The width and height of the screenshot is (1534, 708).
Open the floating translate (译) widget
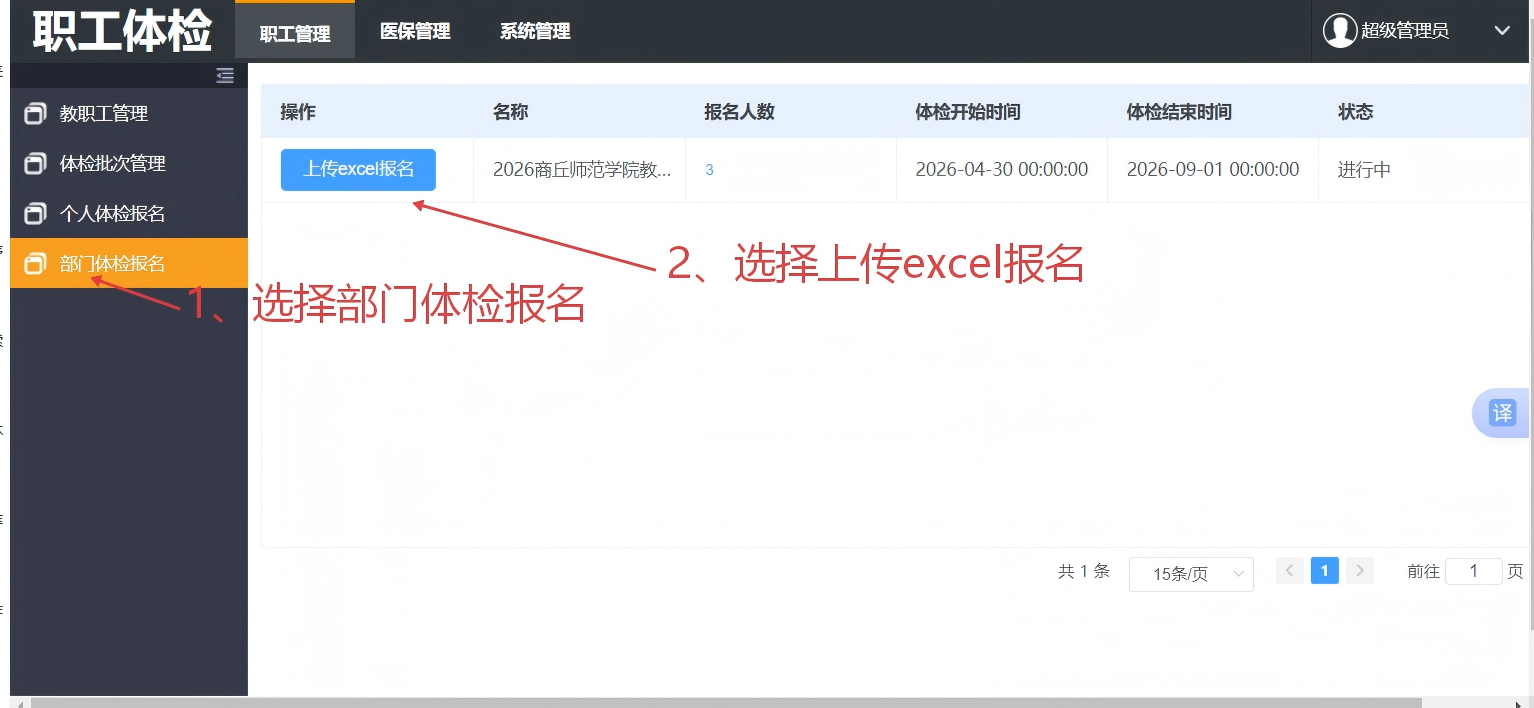pyautogui.click(x=1502, y=413)
